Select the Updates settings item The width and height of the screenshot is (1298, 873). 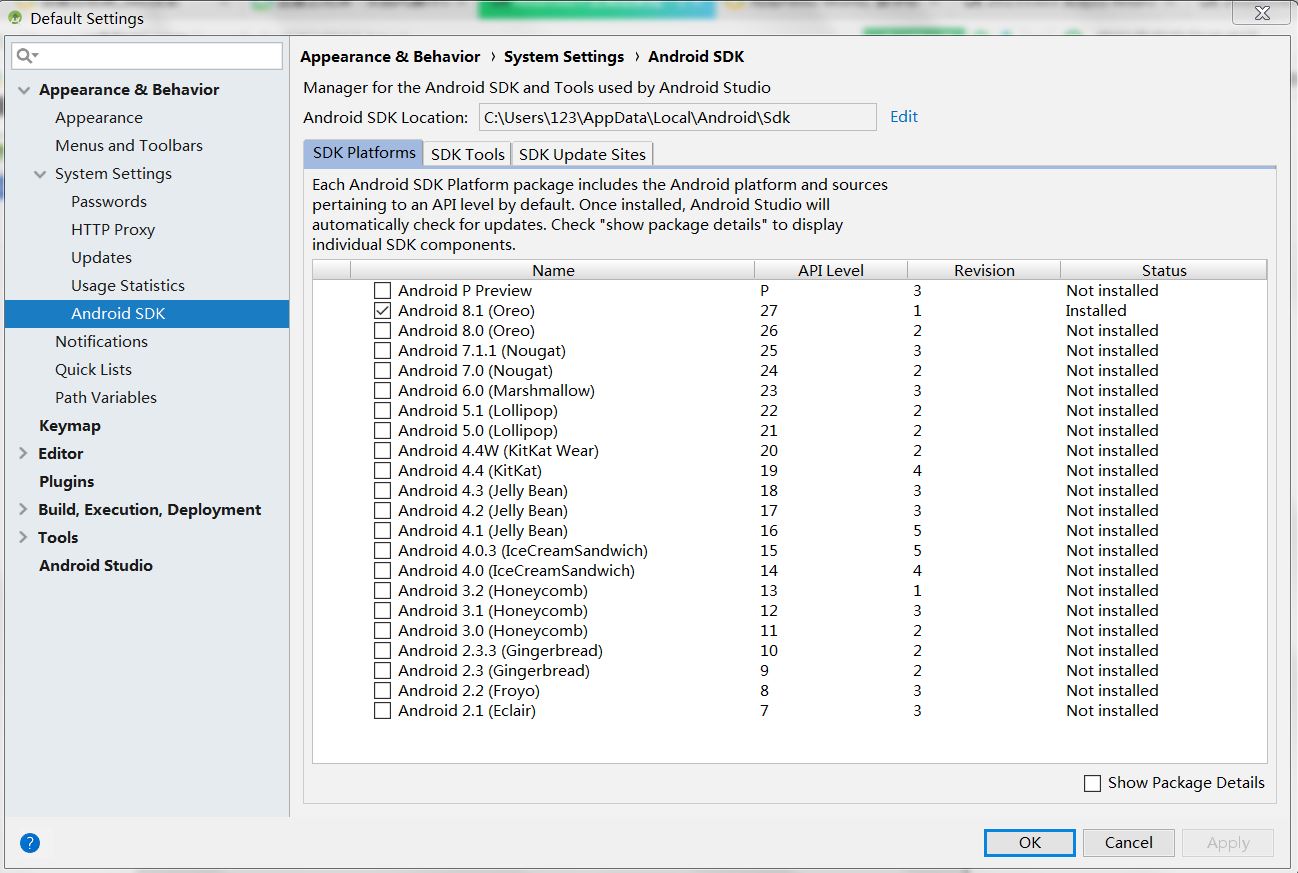101,258
